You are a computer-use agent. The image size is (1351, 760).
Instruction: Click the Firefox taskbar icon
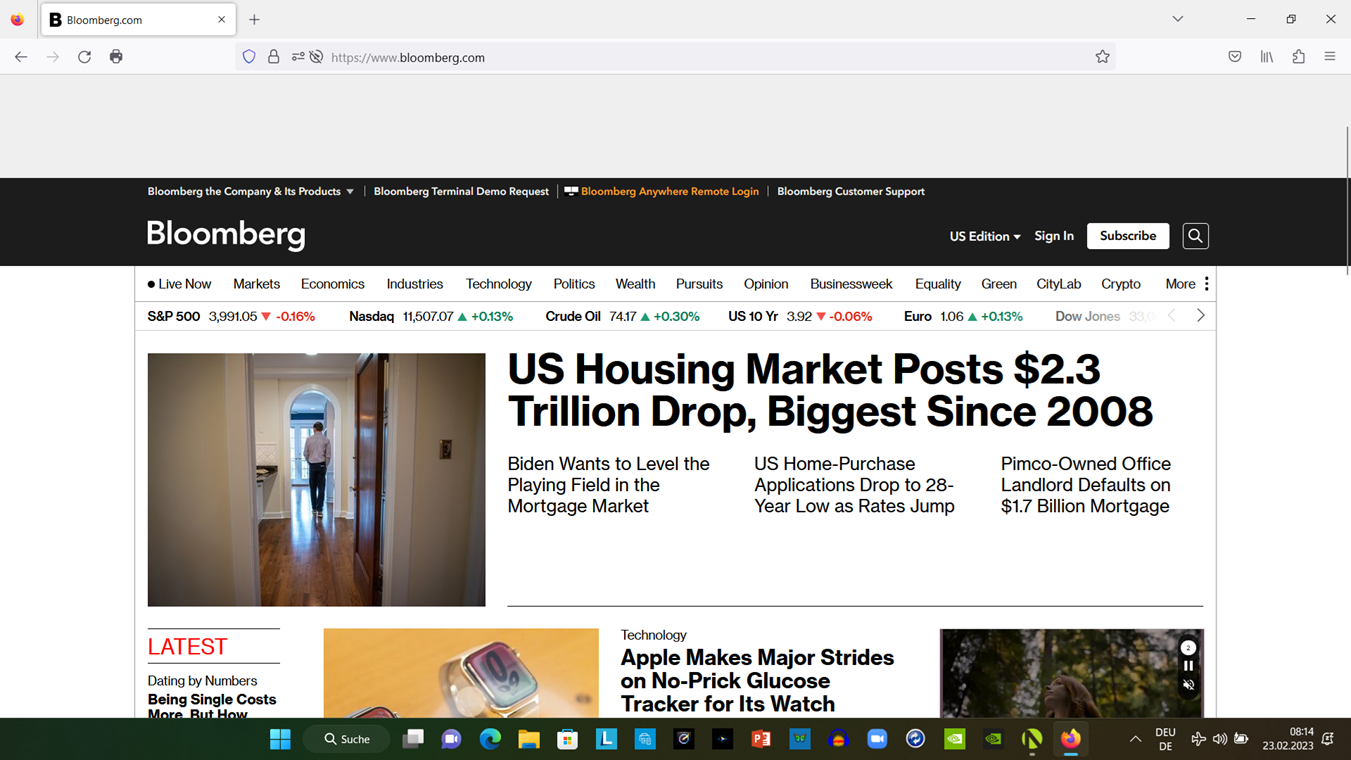(x=1071, y=739)
